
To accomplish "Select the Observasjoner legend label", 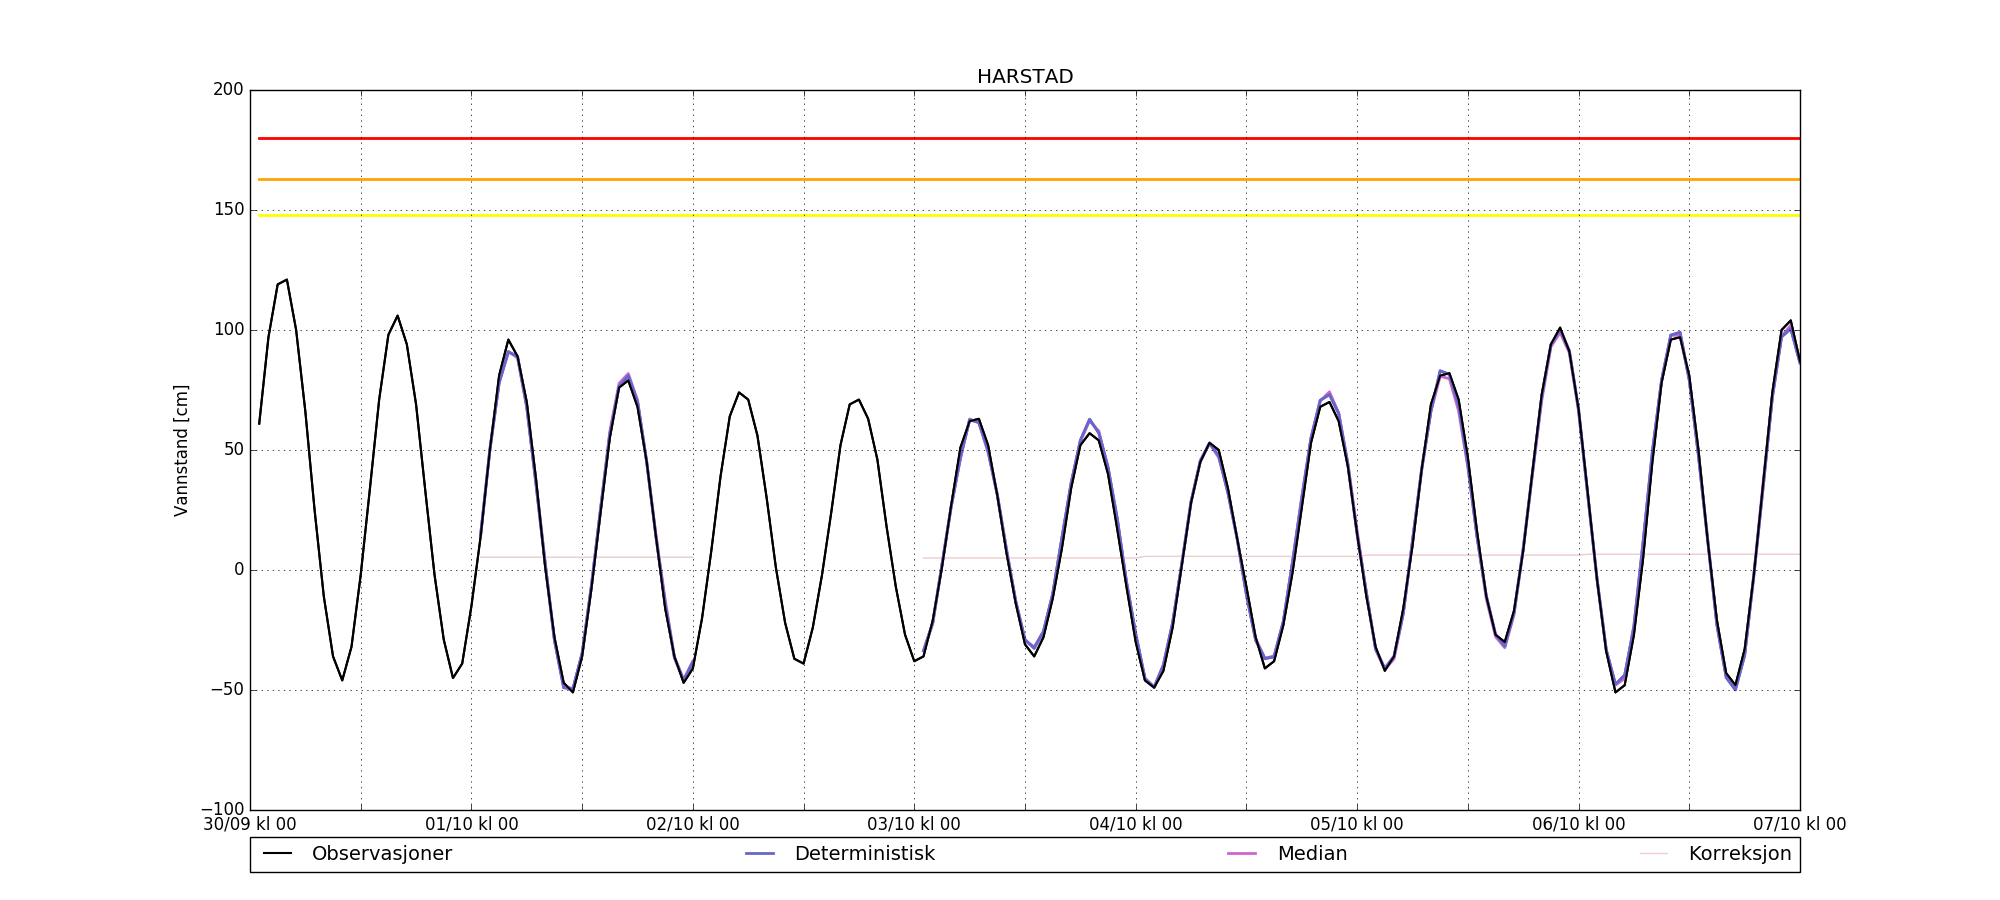I will [381, 854].
